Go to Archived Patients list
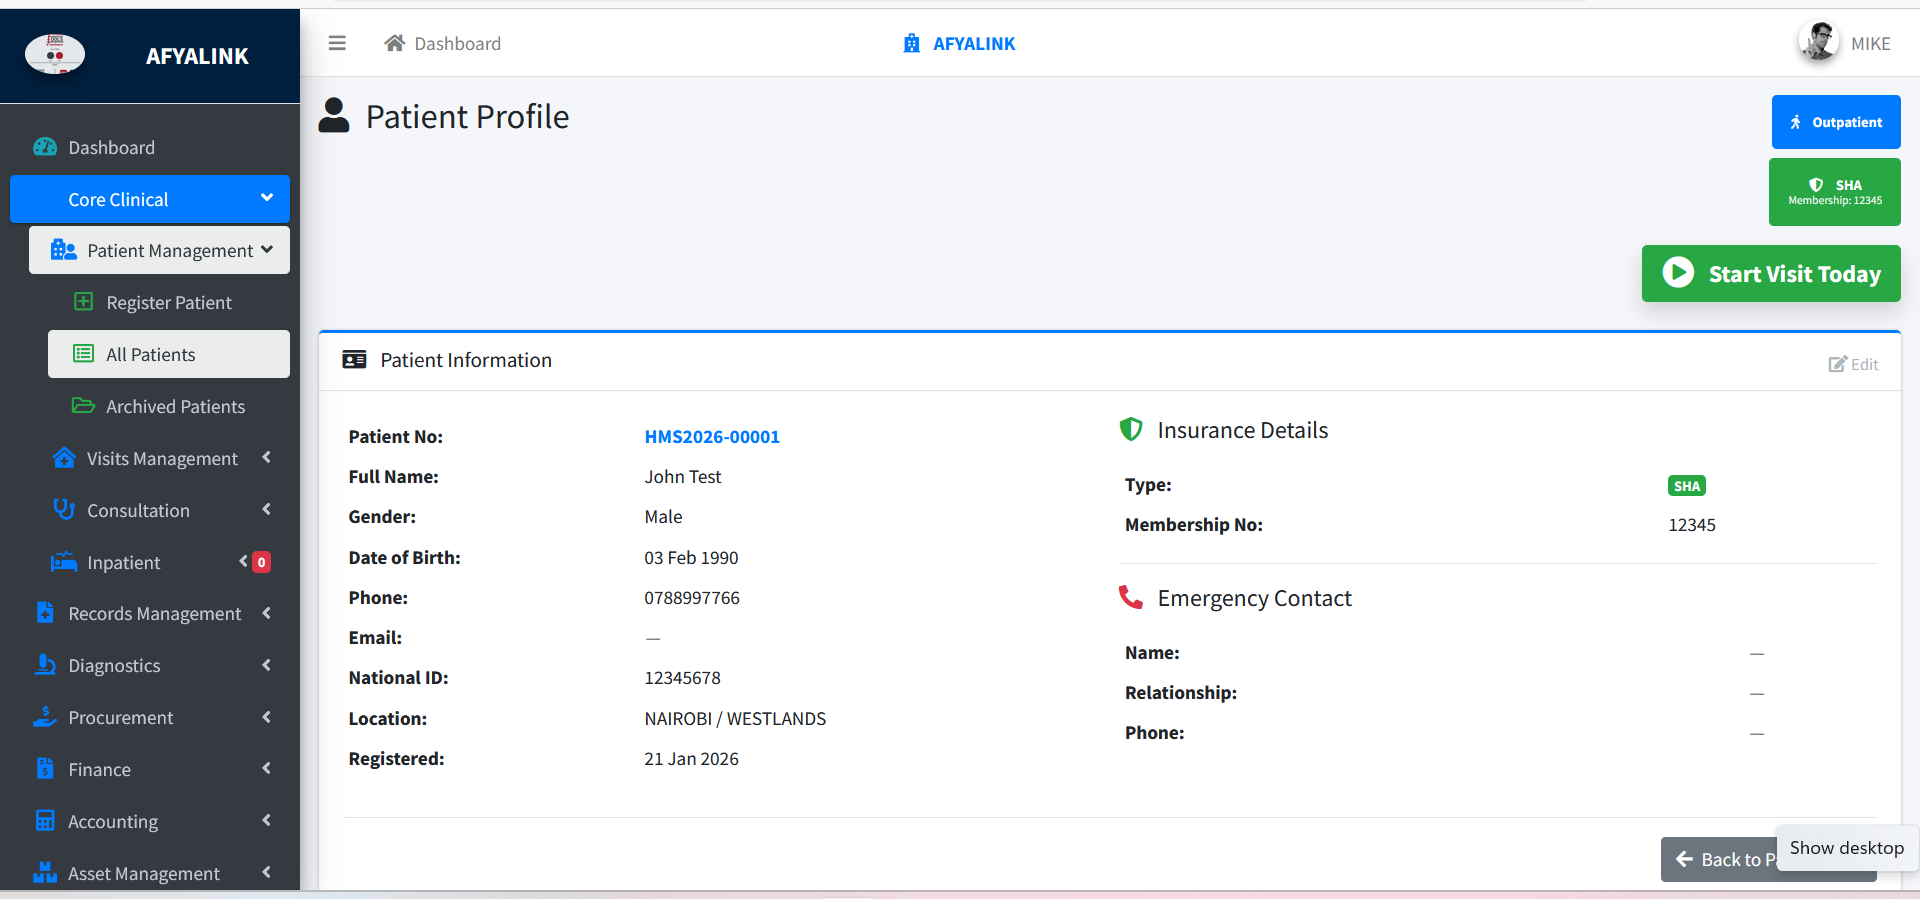This screenshot has width=1920, height=899. (175, 406)
